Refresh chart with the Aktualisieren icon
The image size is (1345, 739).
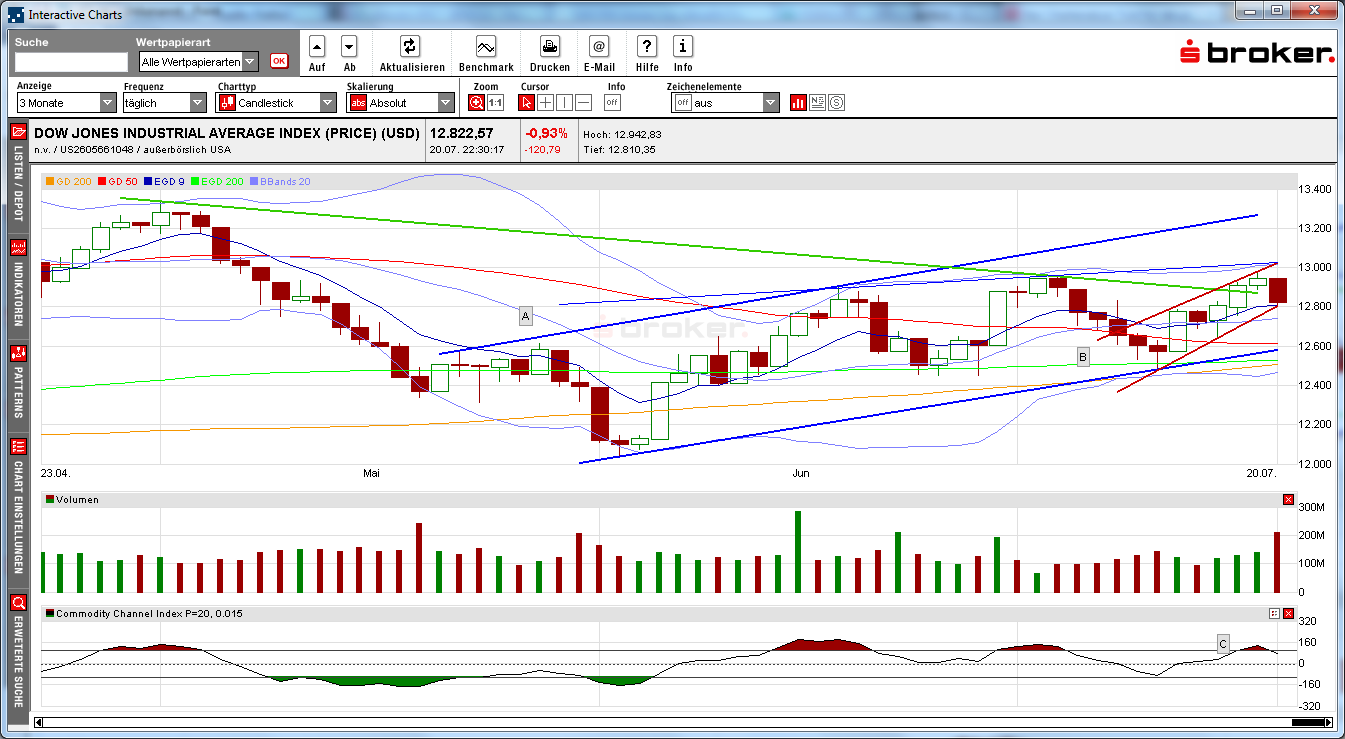[410, 46]
